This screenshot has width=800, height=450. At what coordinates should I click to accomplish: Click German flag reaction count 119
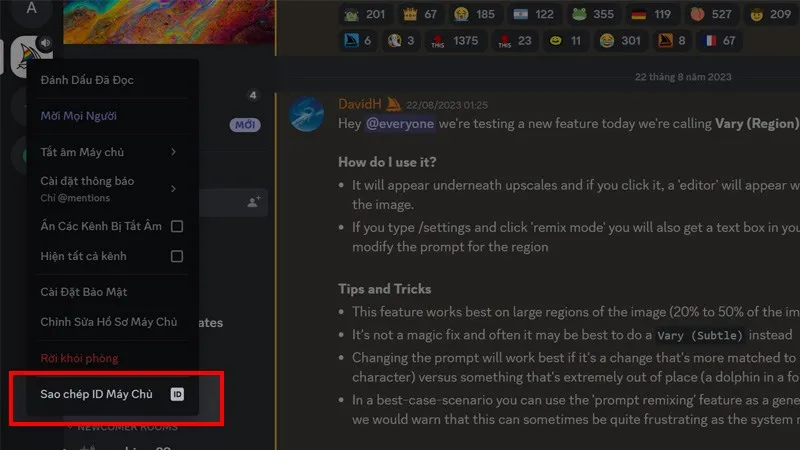pyautogui.click(x=652, y=14)
